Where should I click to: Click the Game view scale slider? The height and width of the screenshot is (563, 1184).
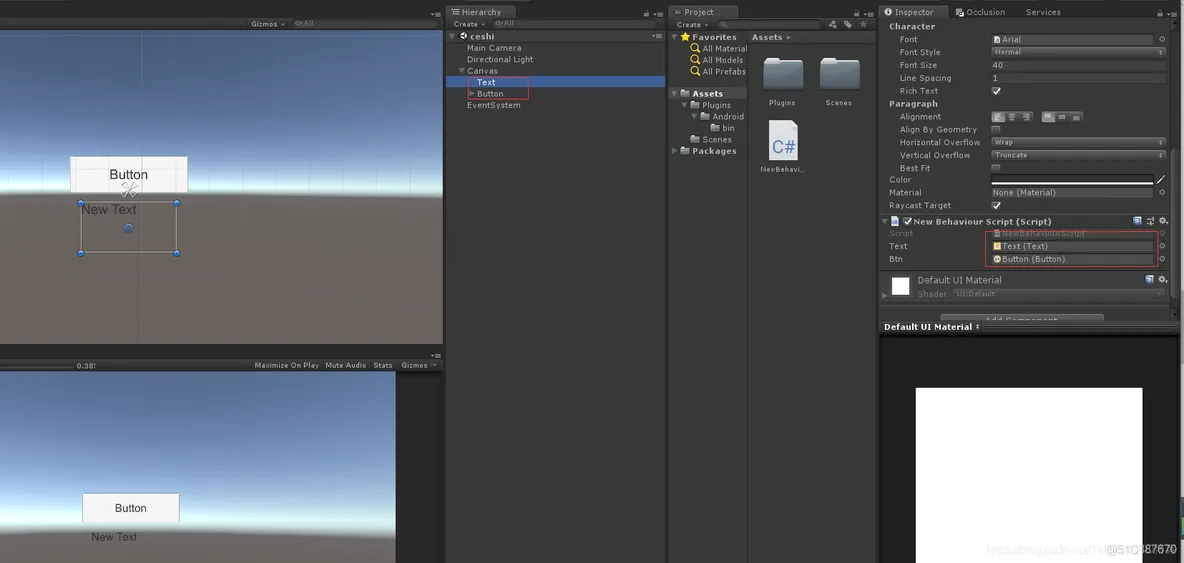coord(34,366)
